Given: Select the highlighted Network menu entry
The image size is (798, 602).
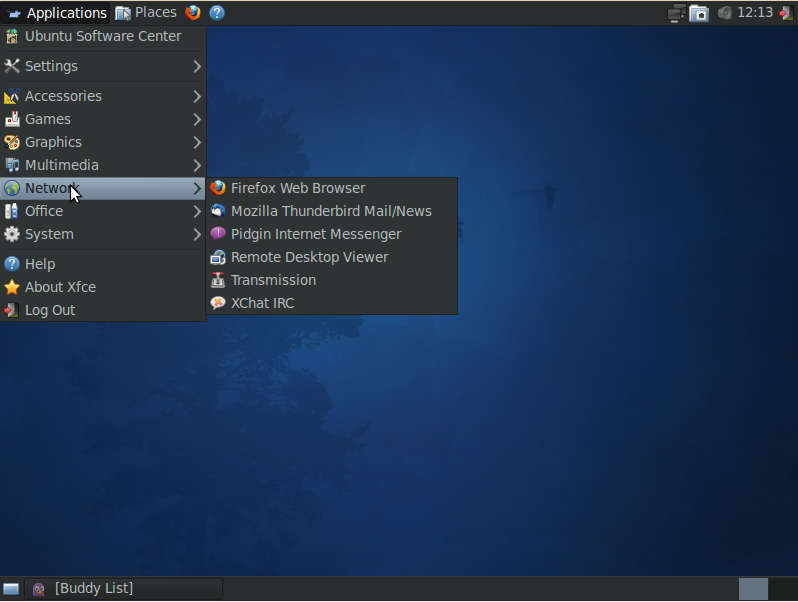Looking at the screenshot, I should coord(103,188).
